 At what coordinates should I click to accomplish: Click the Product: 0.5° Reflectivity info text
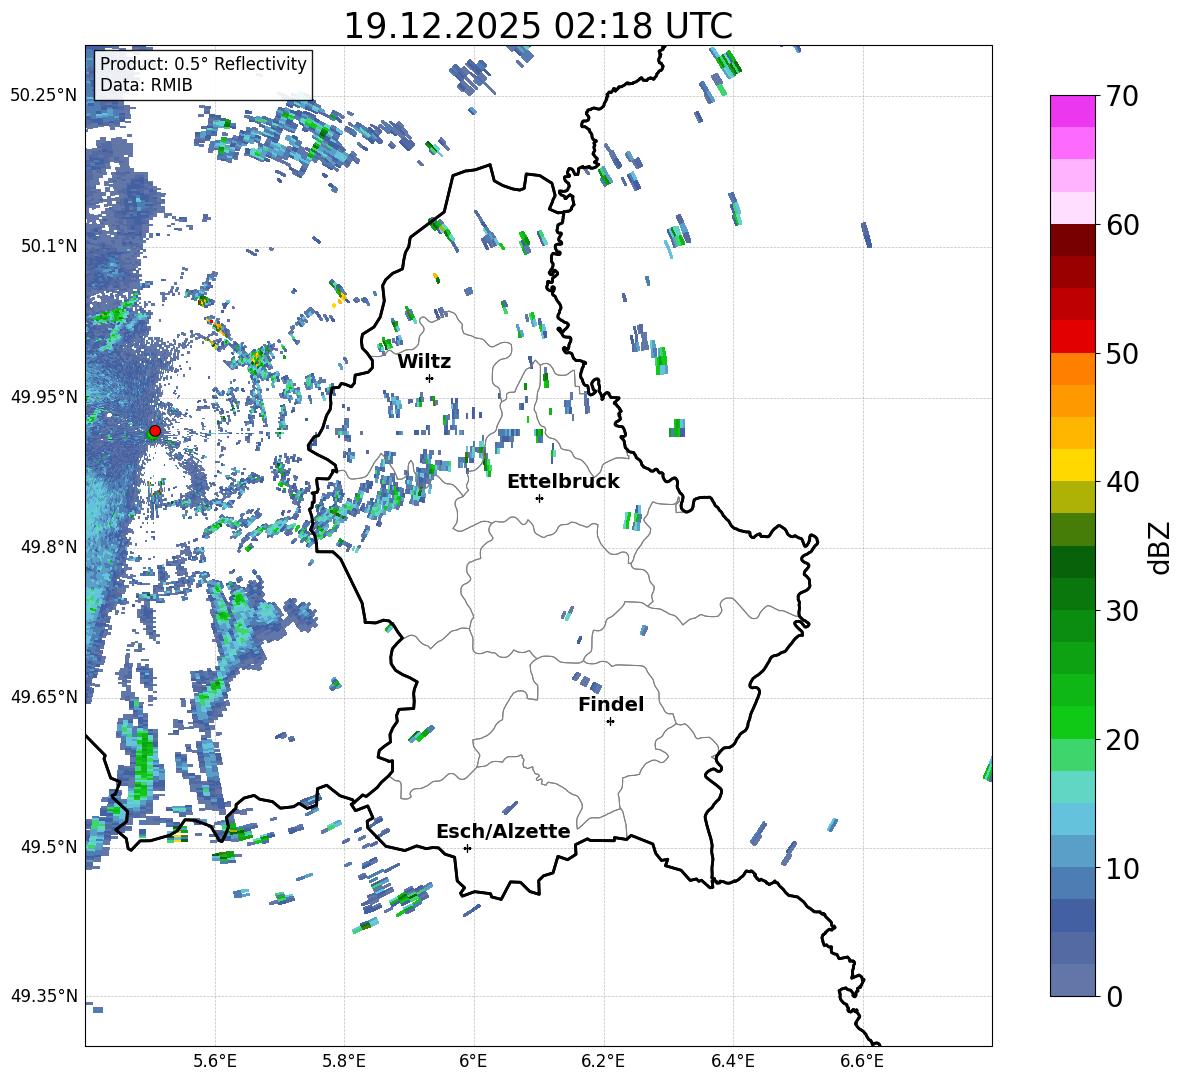point(203,64)
